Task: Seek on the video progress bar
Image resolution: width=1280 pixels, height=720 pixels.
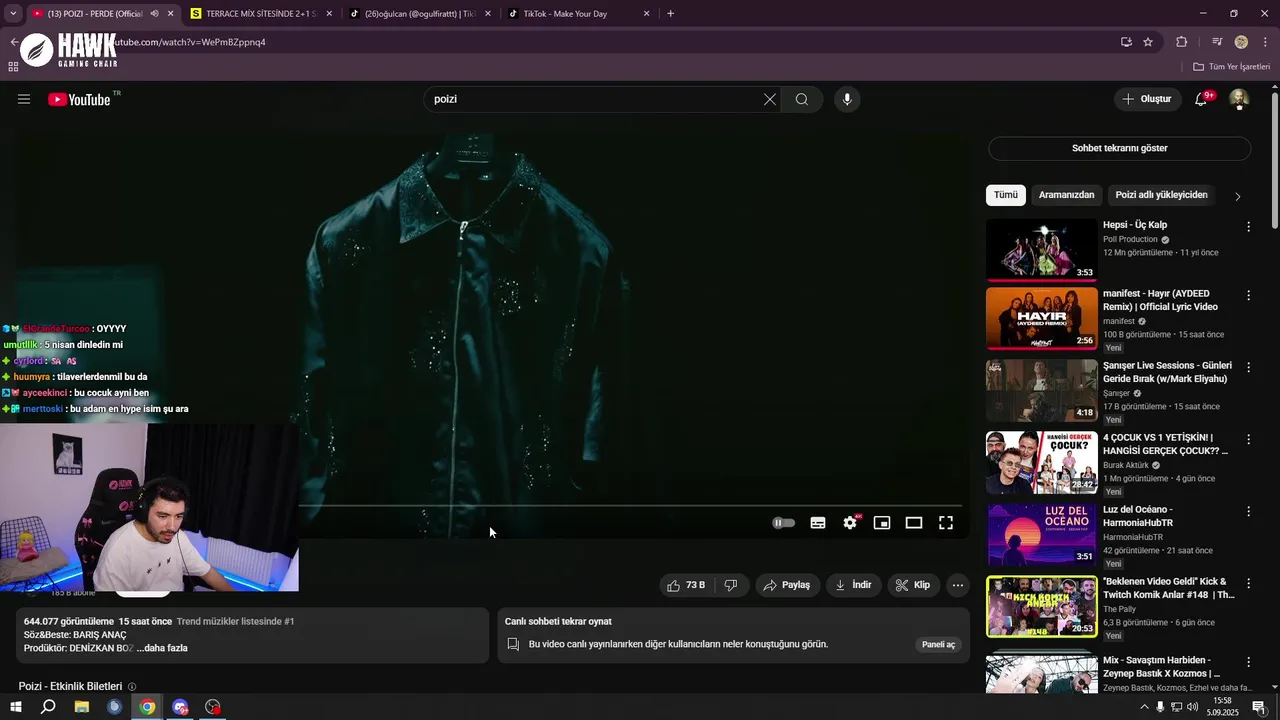Action: tap(630, 506)
